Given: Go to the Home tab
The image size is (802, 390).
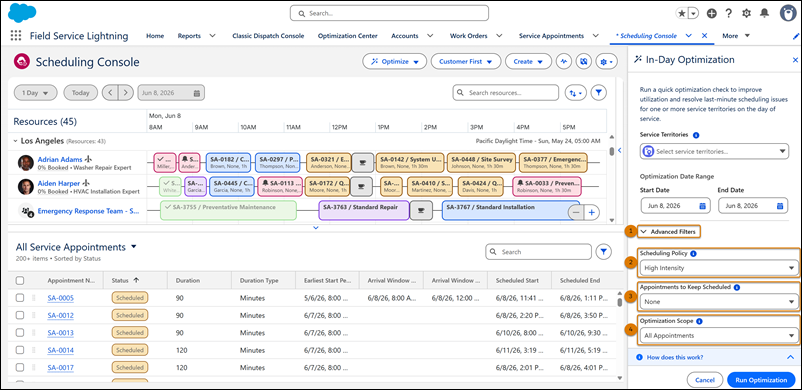Looking at the screenshot, I should pyautogui.click(x=155, y=36).
